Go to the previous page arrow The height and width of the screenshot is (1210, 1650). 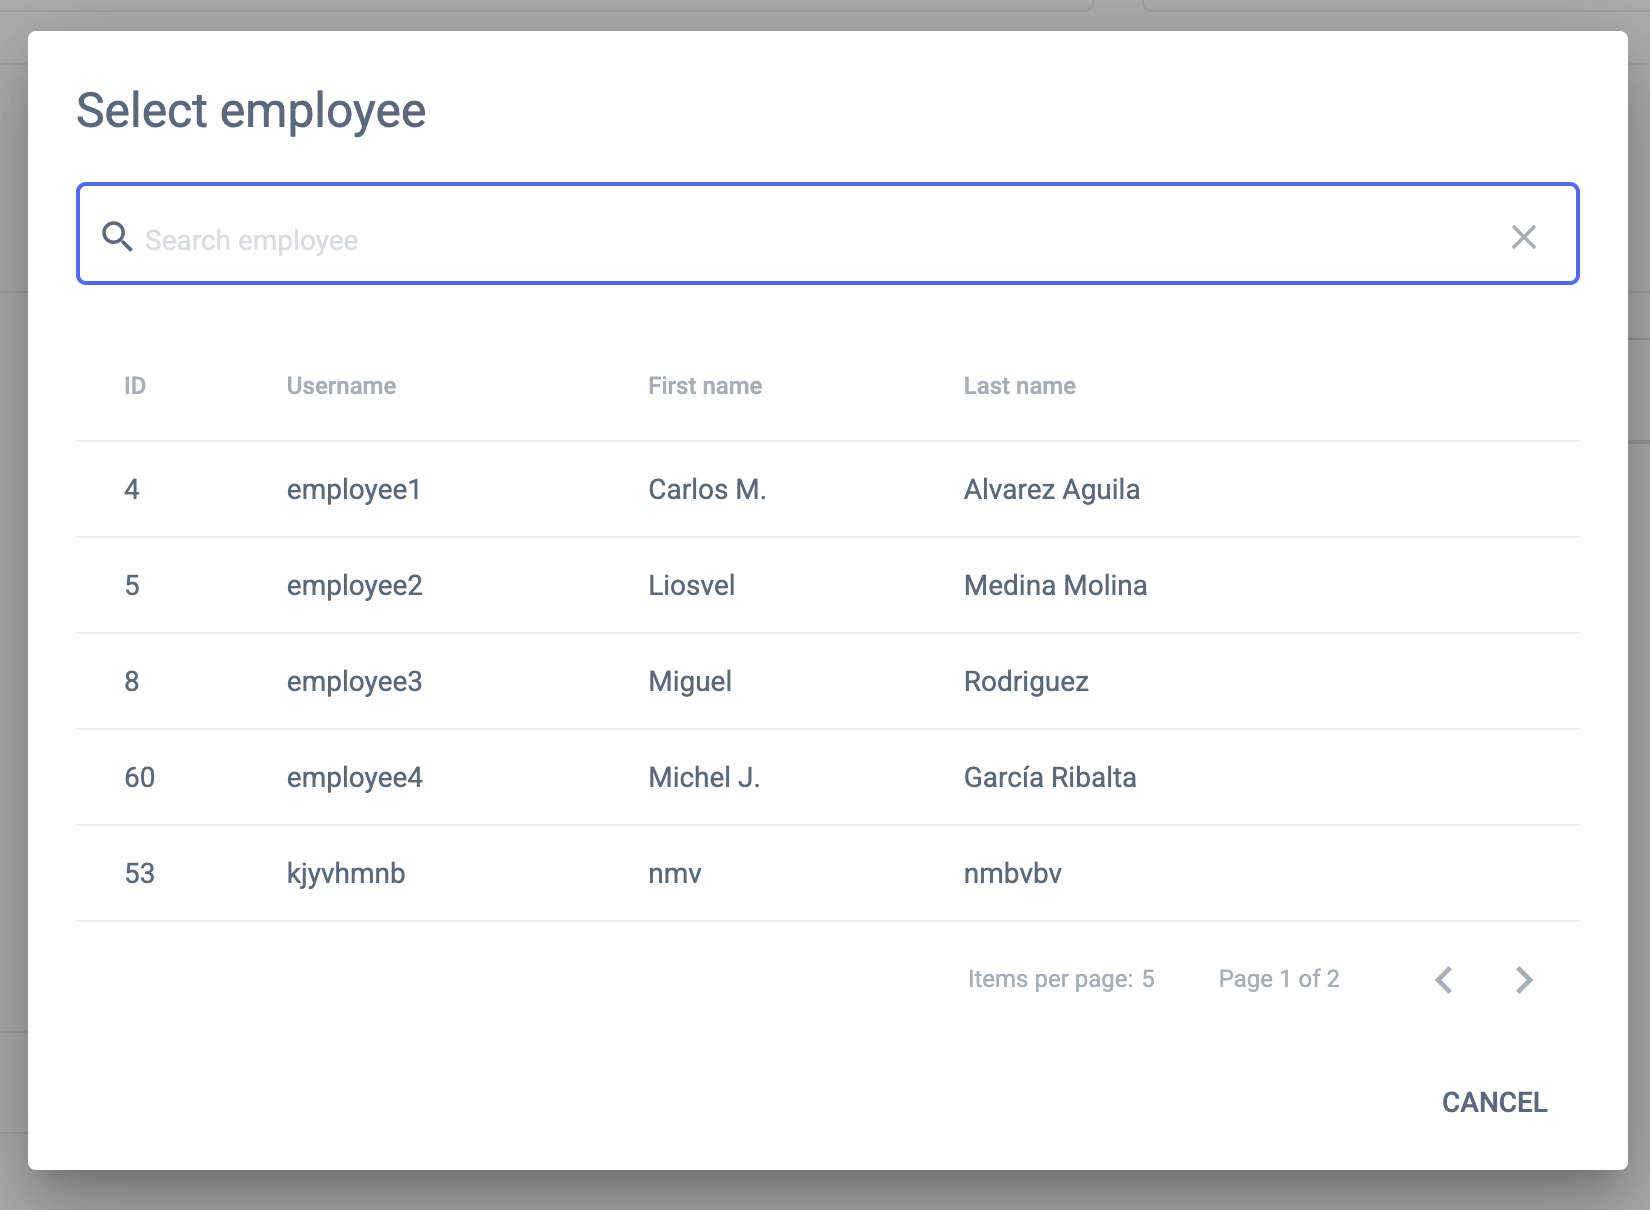[x=1443, y=980]
